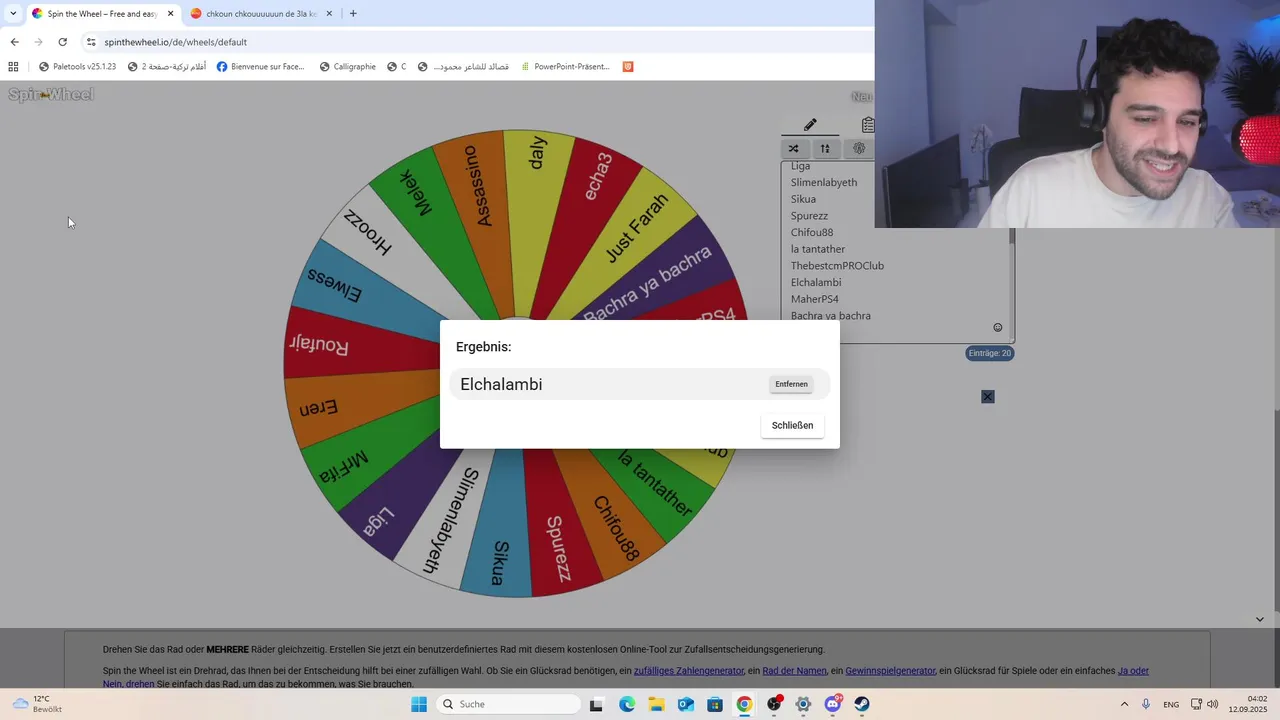Click the SpinTheWheel logo

click(x=51, y=95)
